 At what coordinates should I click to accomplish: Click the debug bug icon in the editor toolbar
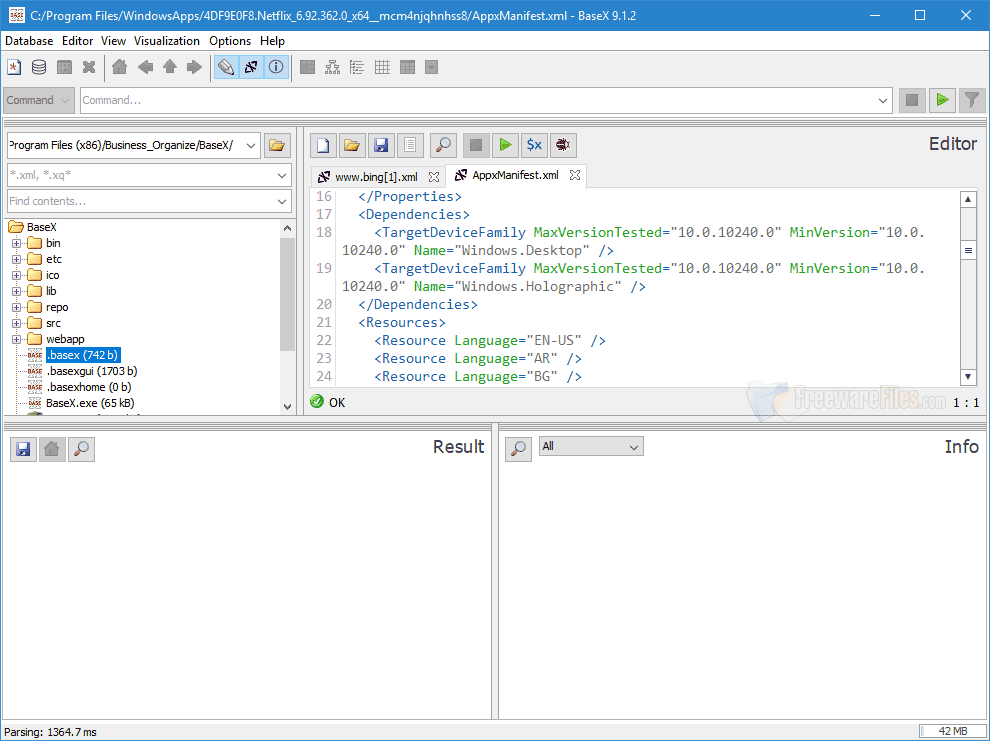562,145
